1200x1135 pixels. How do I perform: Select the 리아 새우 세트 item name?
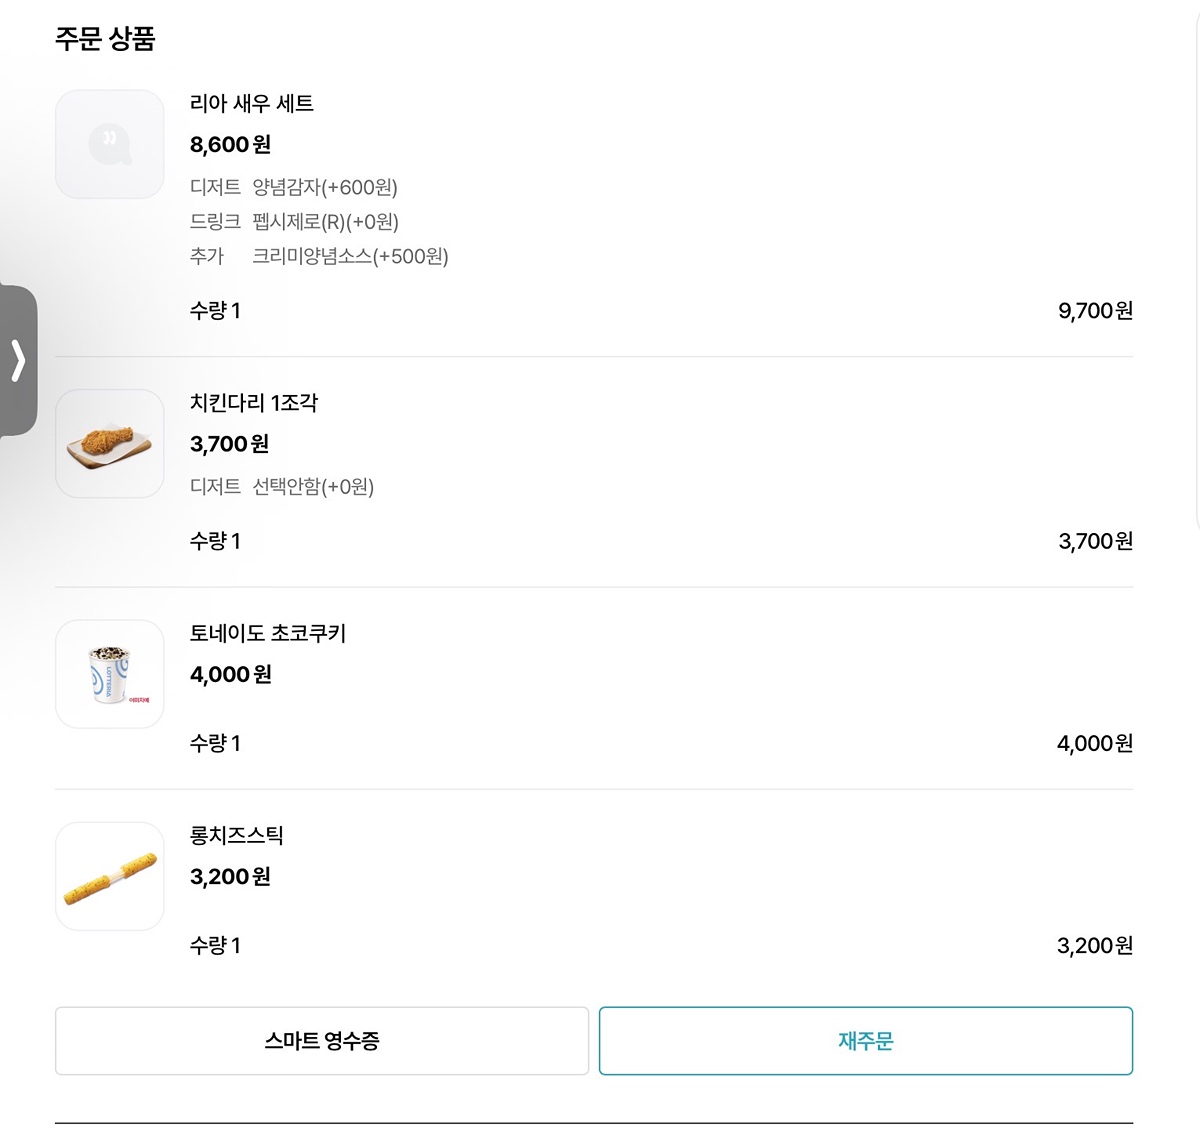252,103
